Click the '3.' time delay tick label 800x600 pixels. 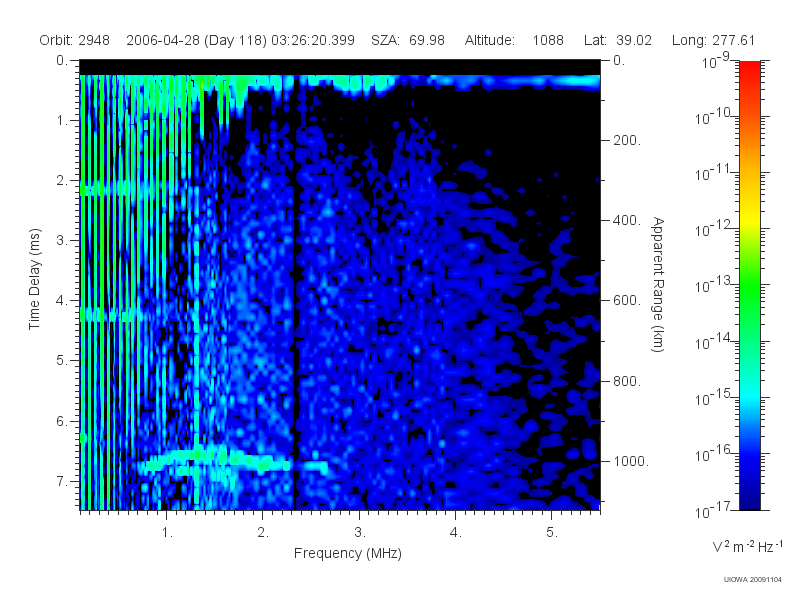click(62, 240)
